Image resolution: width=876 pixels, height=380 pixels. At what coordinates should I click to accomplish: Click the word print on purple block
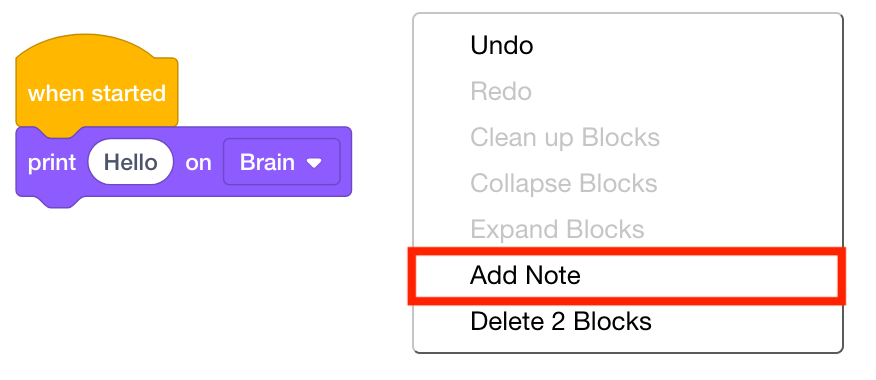[51, 163]
